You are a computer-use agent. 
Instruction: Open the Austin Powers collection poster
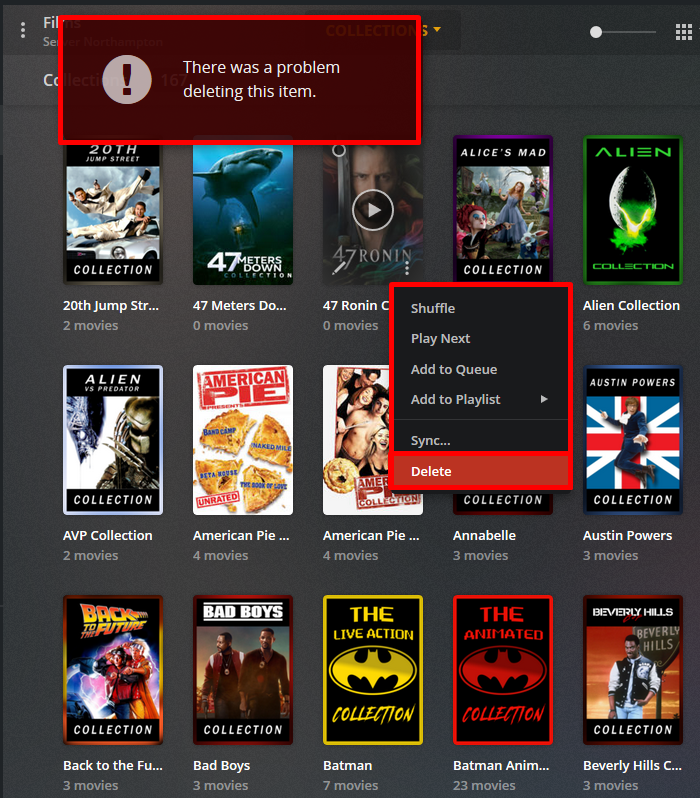pos(633,440)
